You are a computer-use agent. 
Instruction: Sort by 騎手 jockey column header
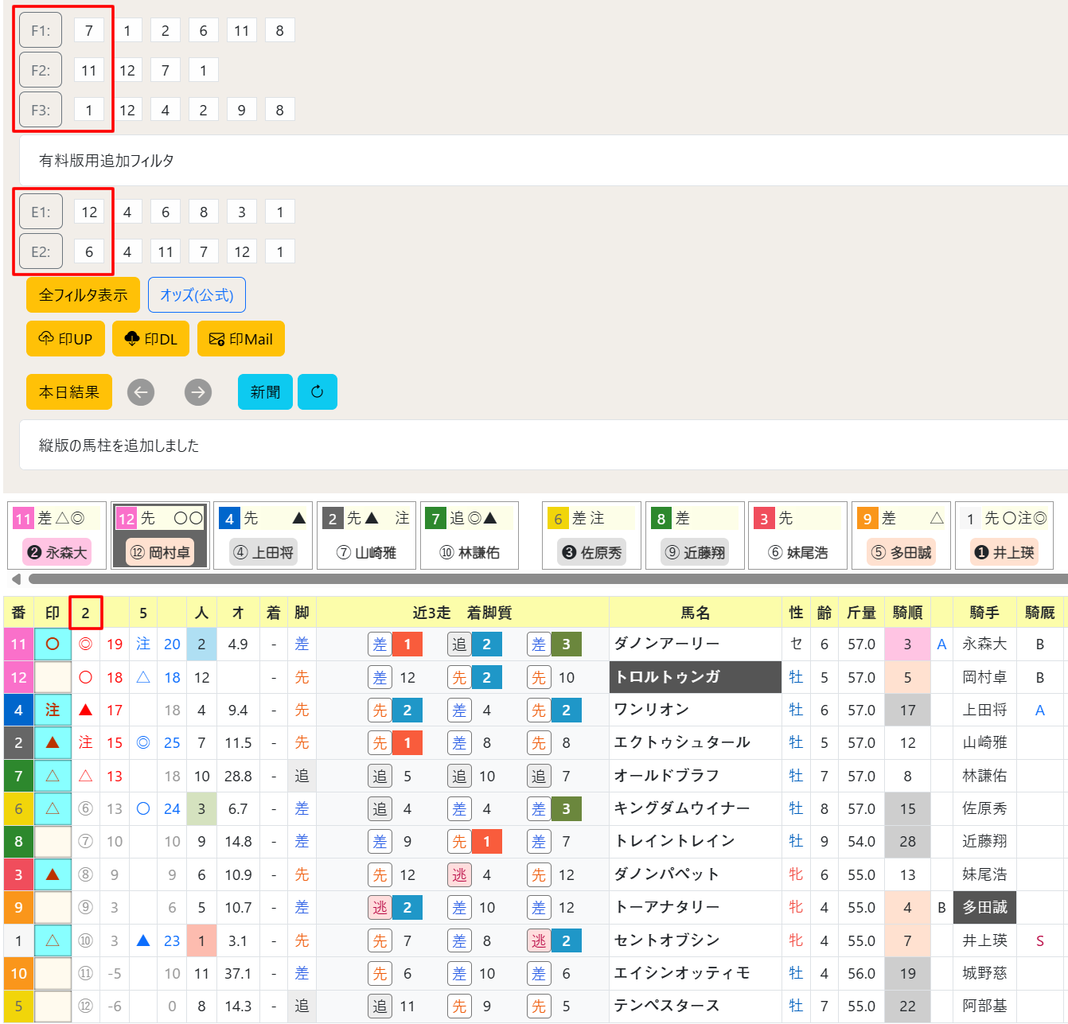tap(984, 612)
